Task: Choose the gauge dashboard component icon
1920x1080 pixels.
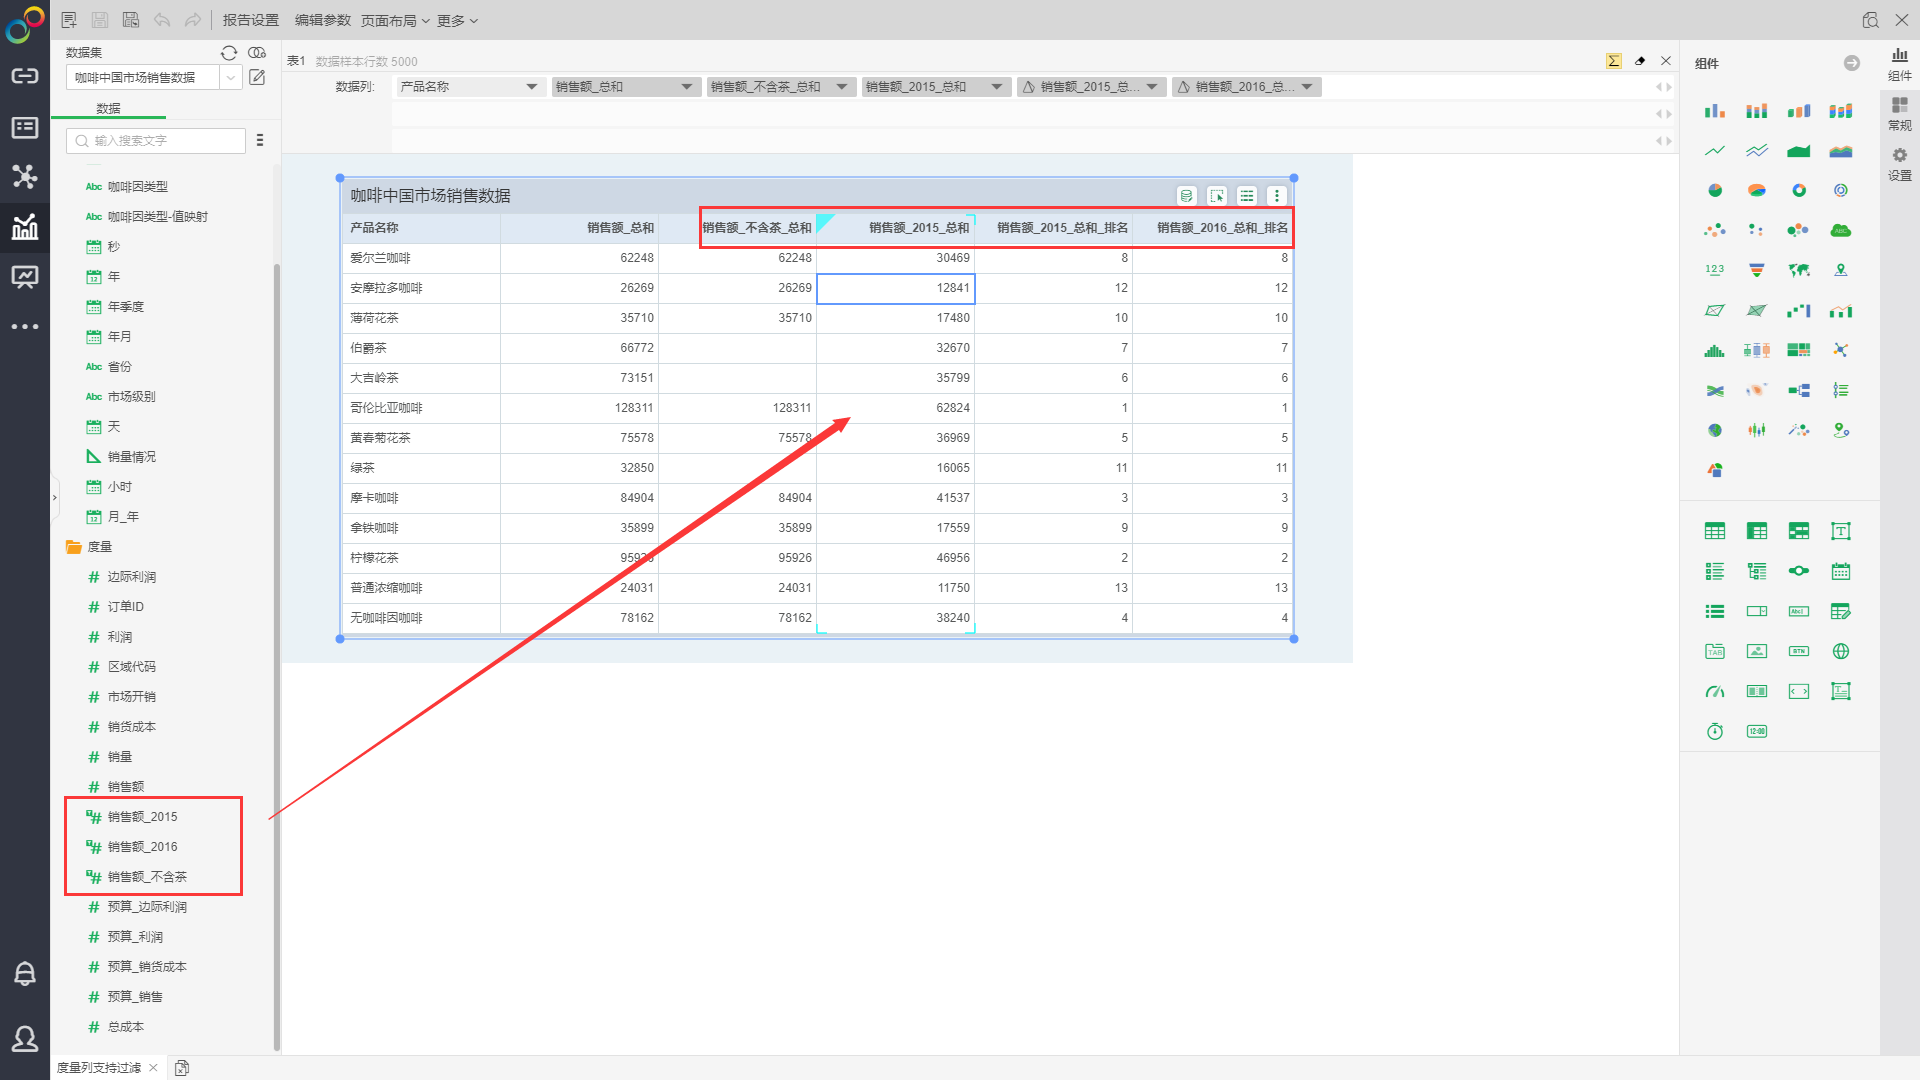Action: point(1715,691)
